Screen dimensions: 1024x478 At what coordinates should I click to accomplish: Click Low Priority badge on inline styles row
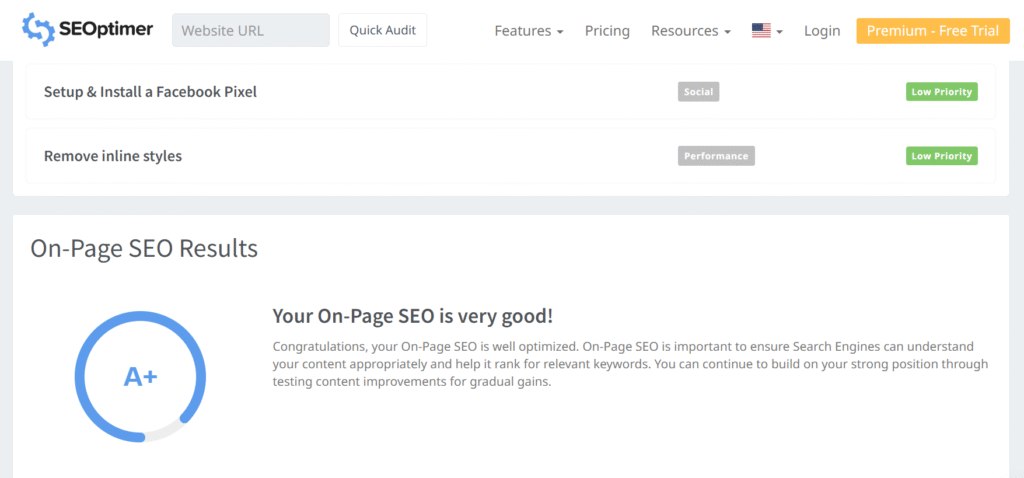[x=941, y=156]
